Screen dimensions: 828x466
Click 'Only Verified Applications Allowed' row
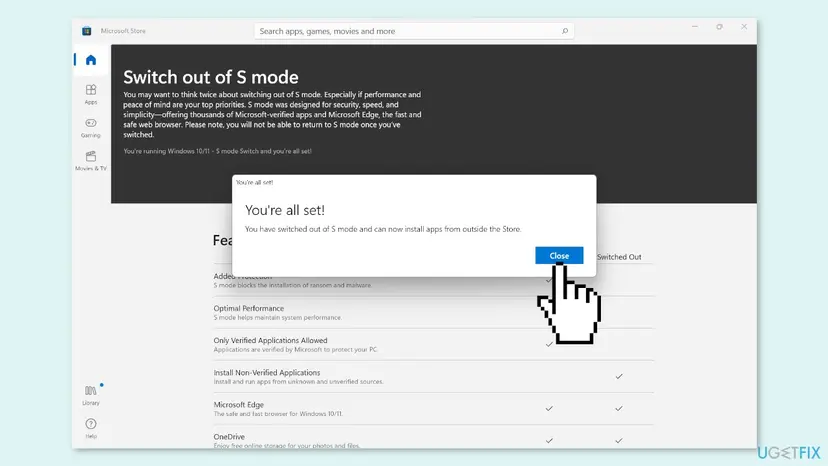click(433, 344)
